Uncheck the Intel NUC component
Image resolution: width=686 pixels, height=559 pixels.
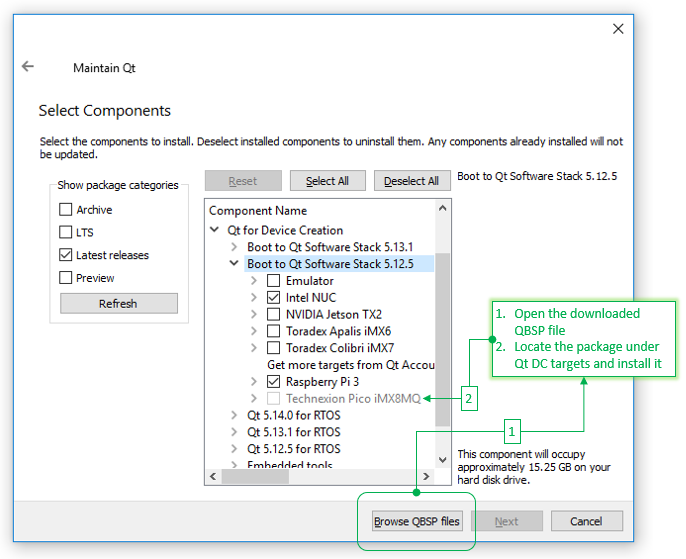pos(274,298)
